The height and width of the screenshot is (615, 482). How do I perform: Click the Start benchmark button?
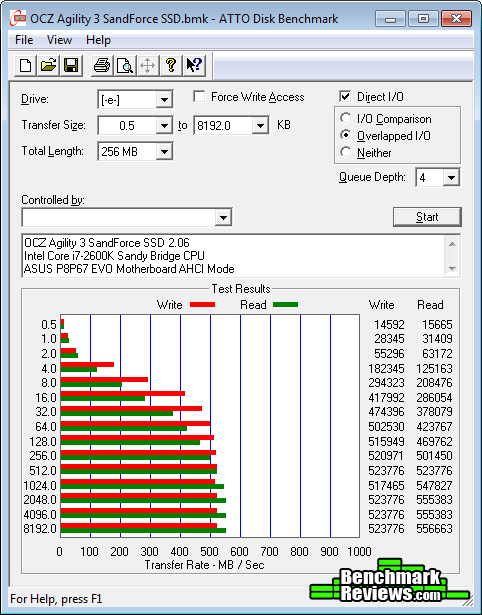(x=427, y=217)
